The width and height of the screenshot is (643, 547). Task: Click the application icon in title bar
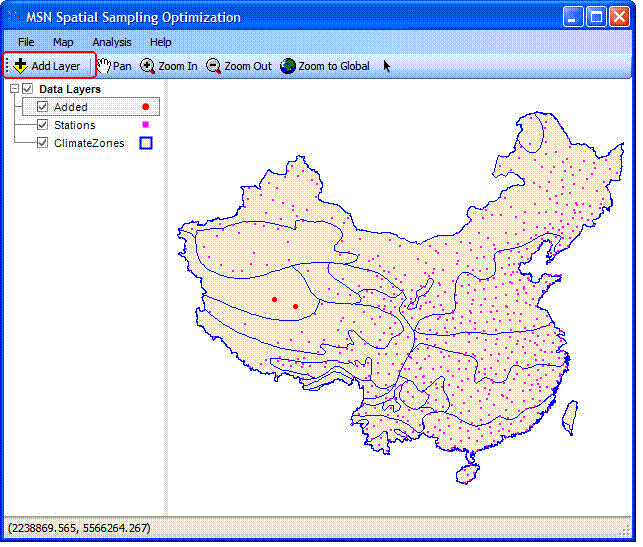(x=14, y=17)
